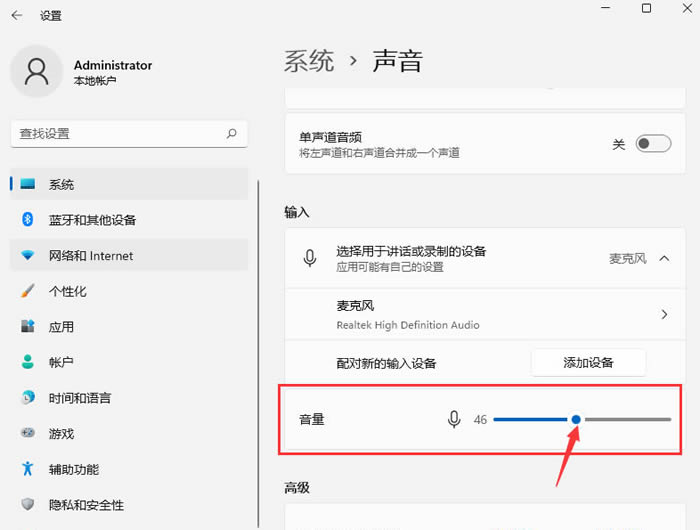Image resolution: width=700 pixels, height=530 pixels.
Task: Click the Administrator profile avatar
Action: coord(37,72)
